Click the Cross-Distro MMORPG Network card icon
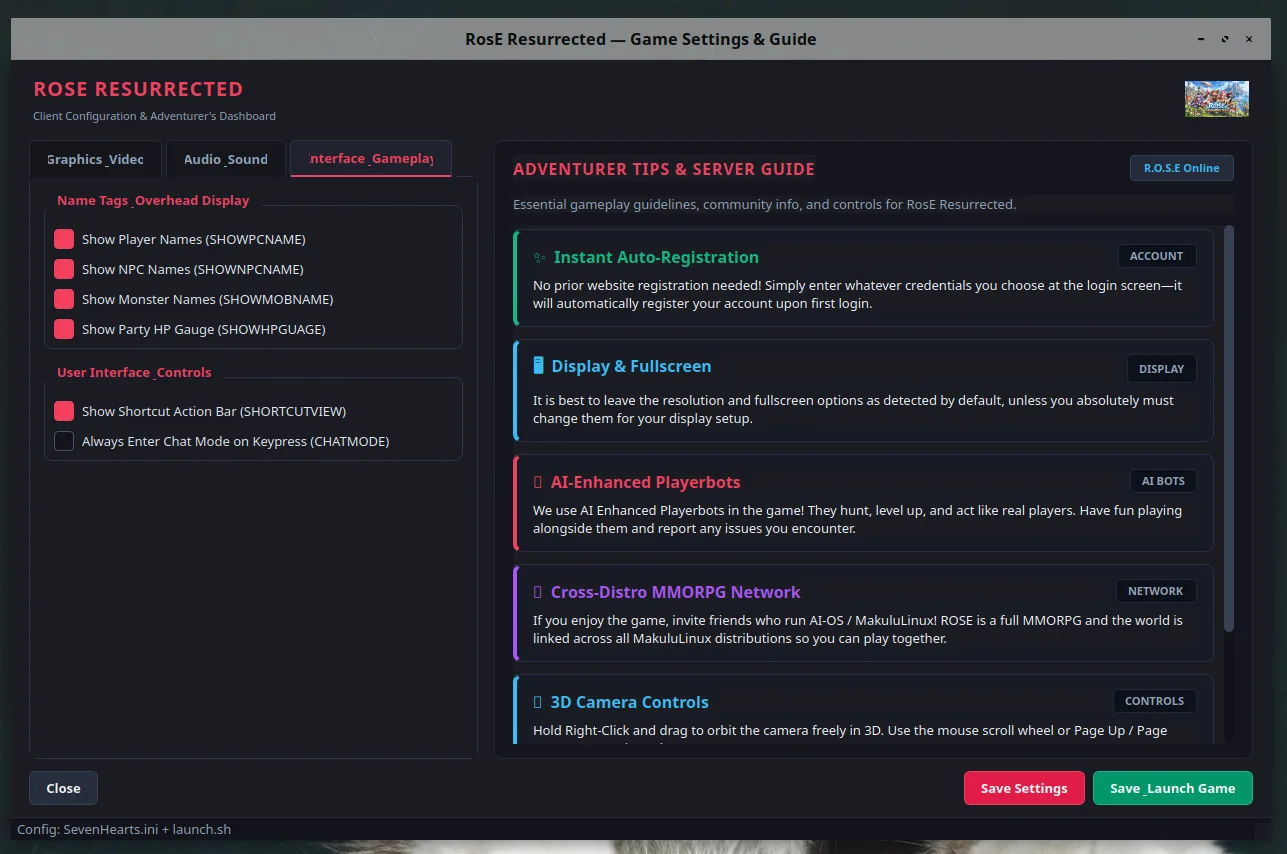This screenshot has width=1287, height=854. point(538,592)
